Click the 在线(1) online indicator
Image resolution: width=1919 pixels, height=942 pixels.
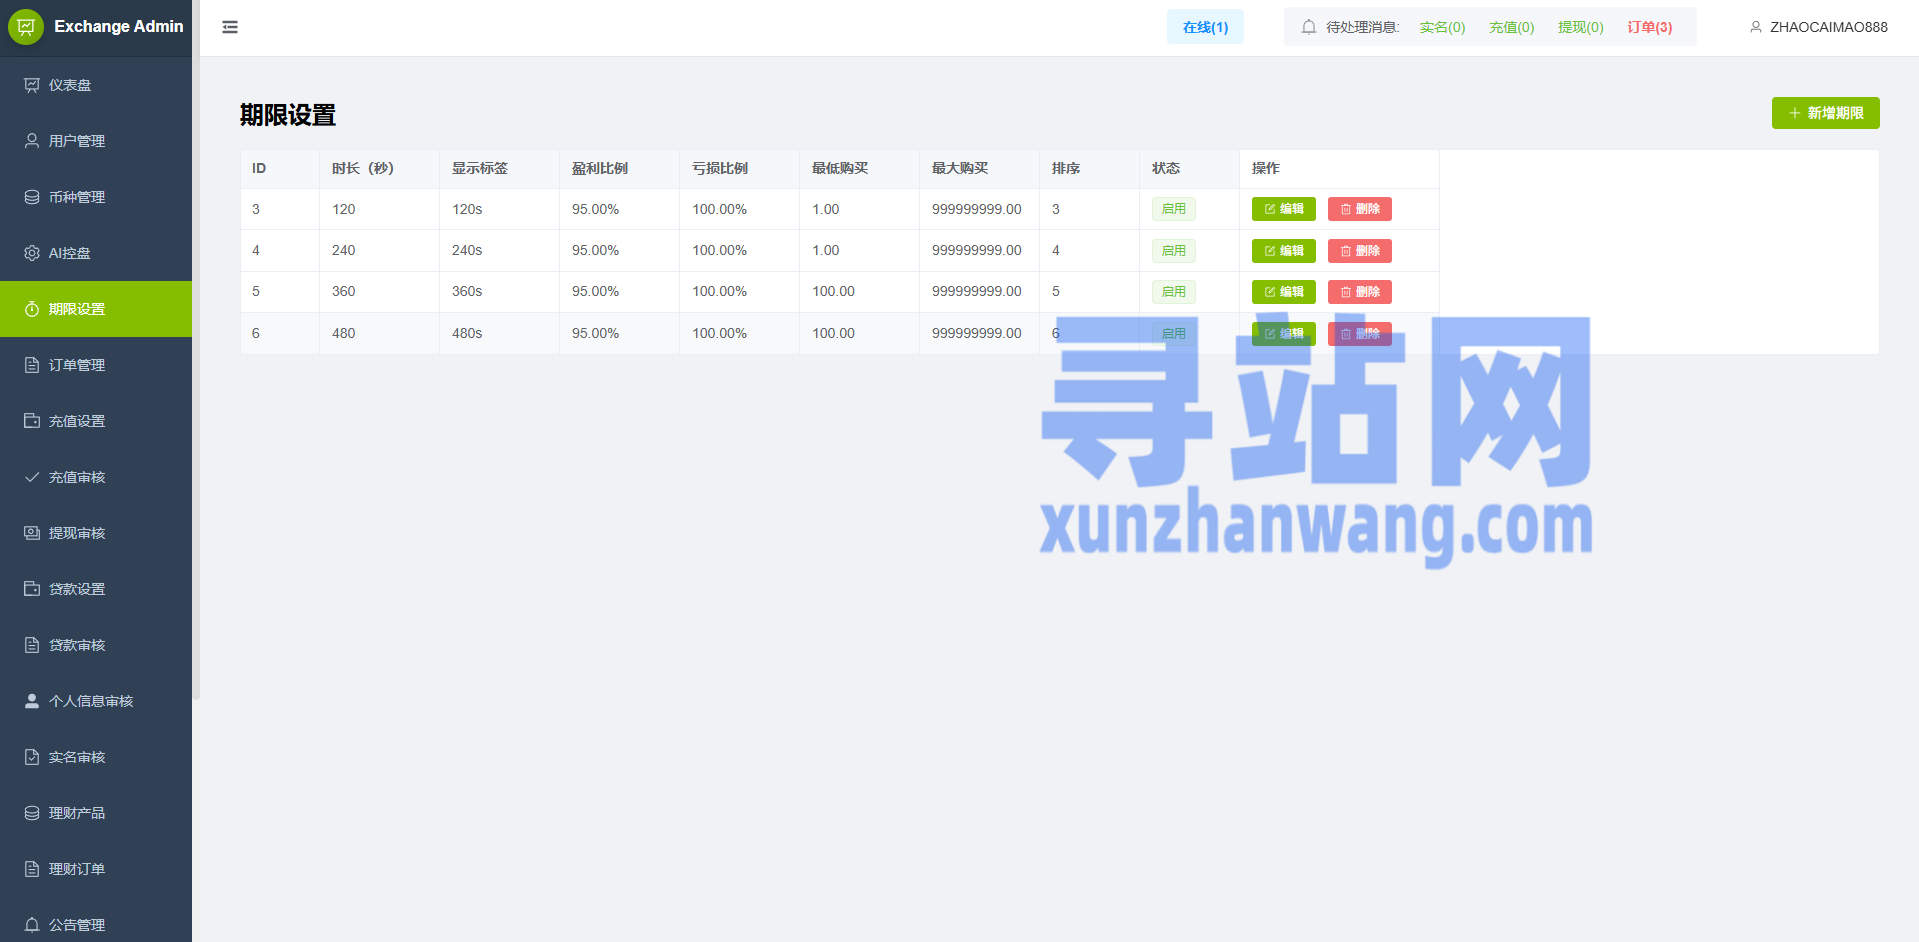1205,27
